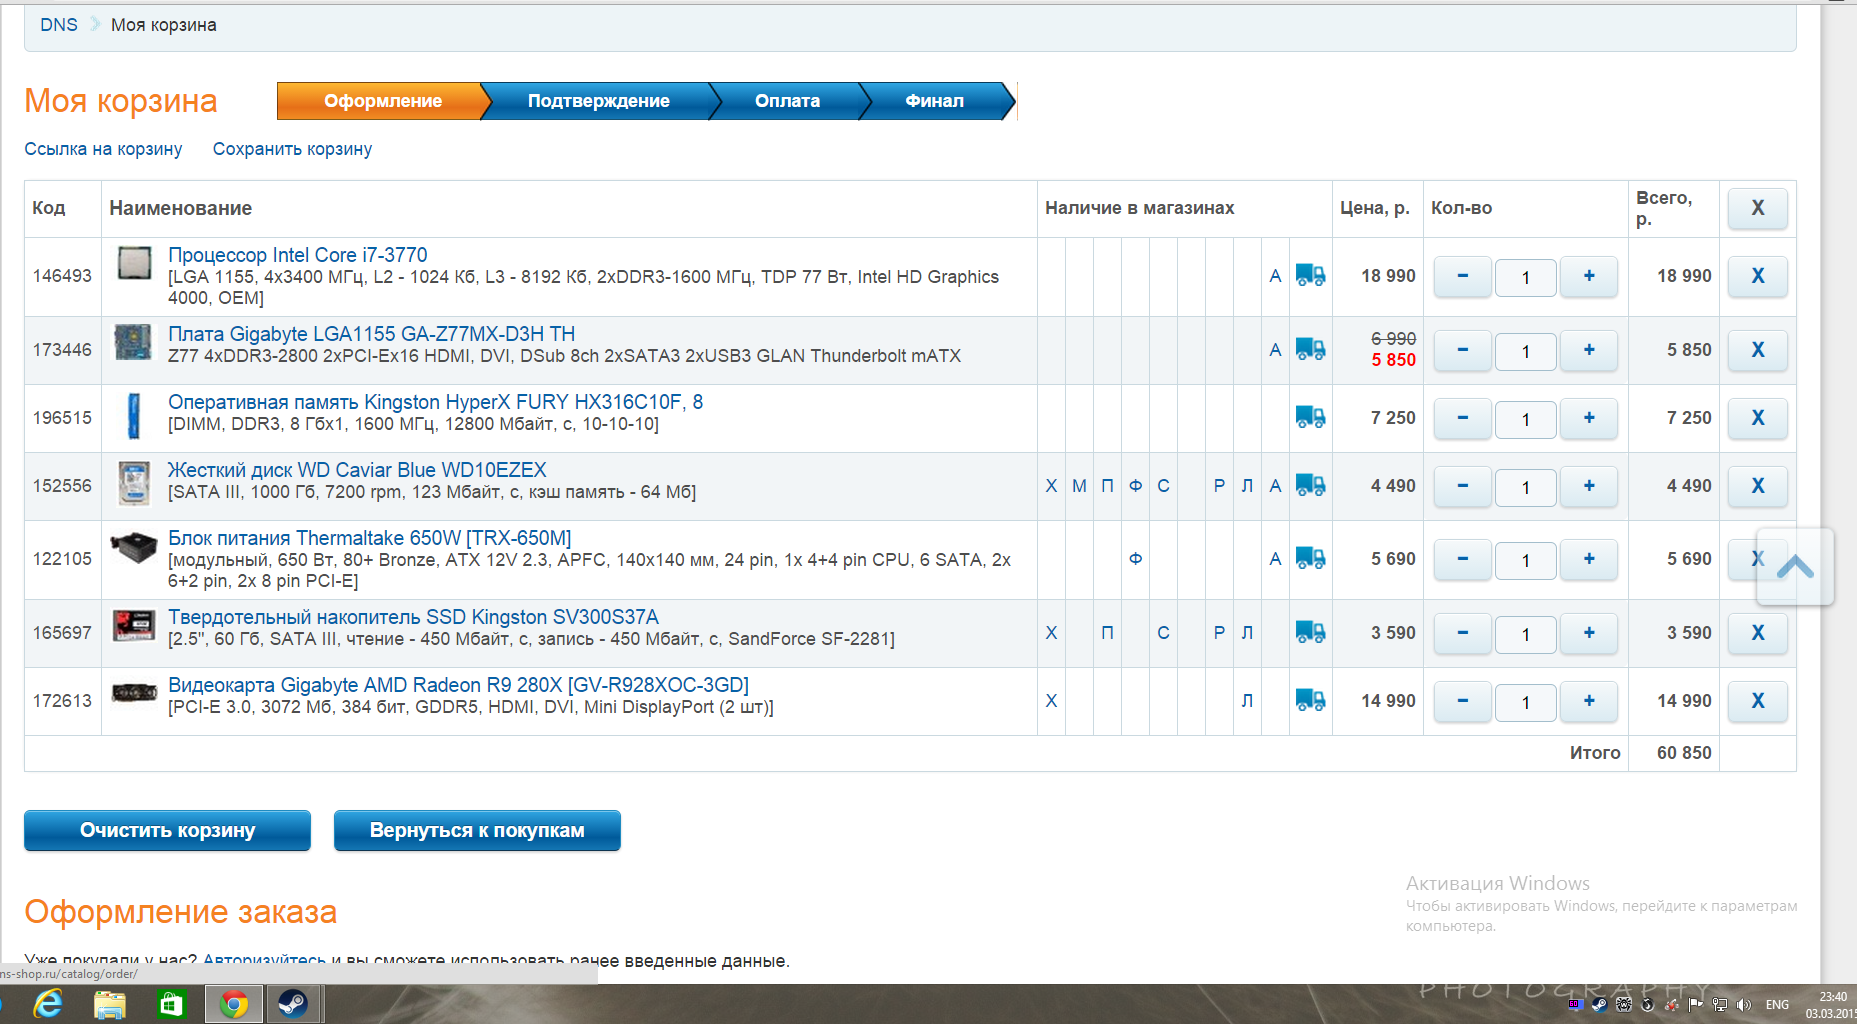Remove Gigabyte GA-Z77MX-D3H from cart
1857x1024 pixels.
(1757, 350)
